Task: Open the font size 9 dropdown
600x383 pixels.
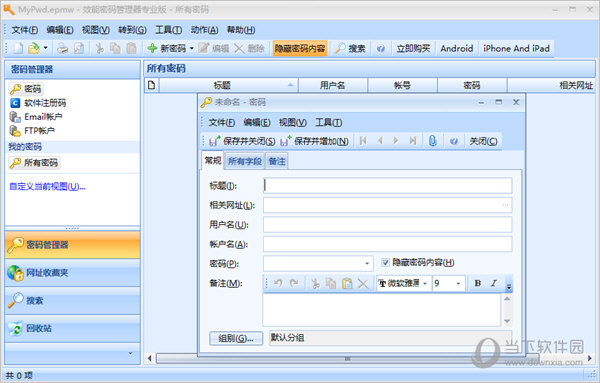Action: point(458,284)
